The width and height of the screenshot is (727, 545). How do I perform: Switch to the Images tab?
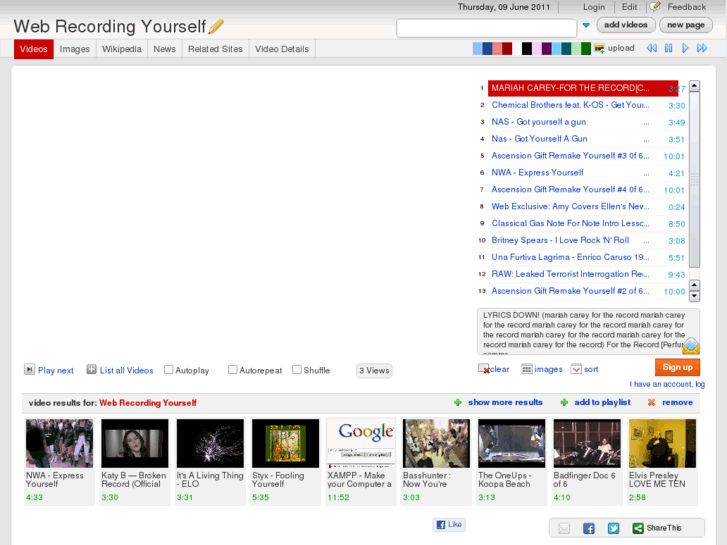click(x=75, y=49)
